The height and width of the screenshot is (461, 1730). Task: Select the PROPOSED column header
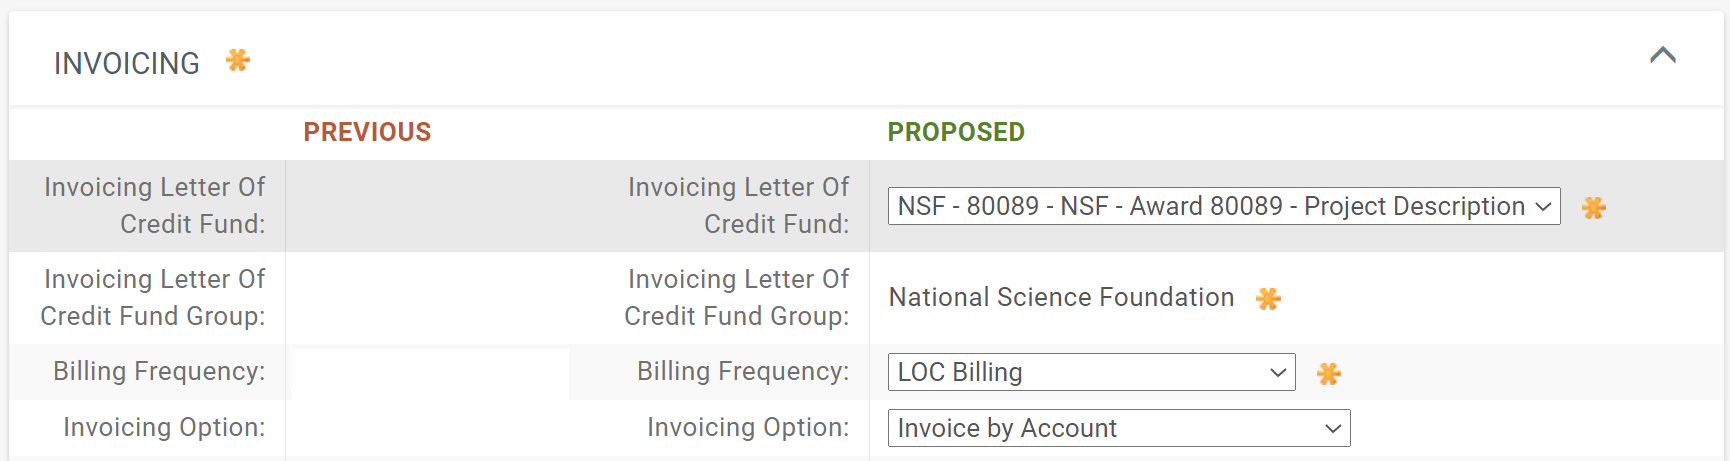956,132
